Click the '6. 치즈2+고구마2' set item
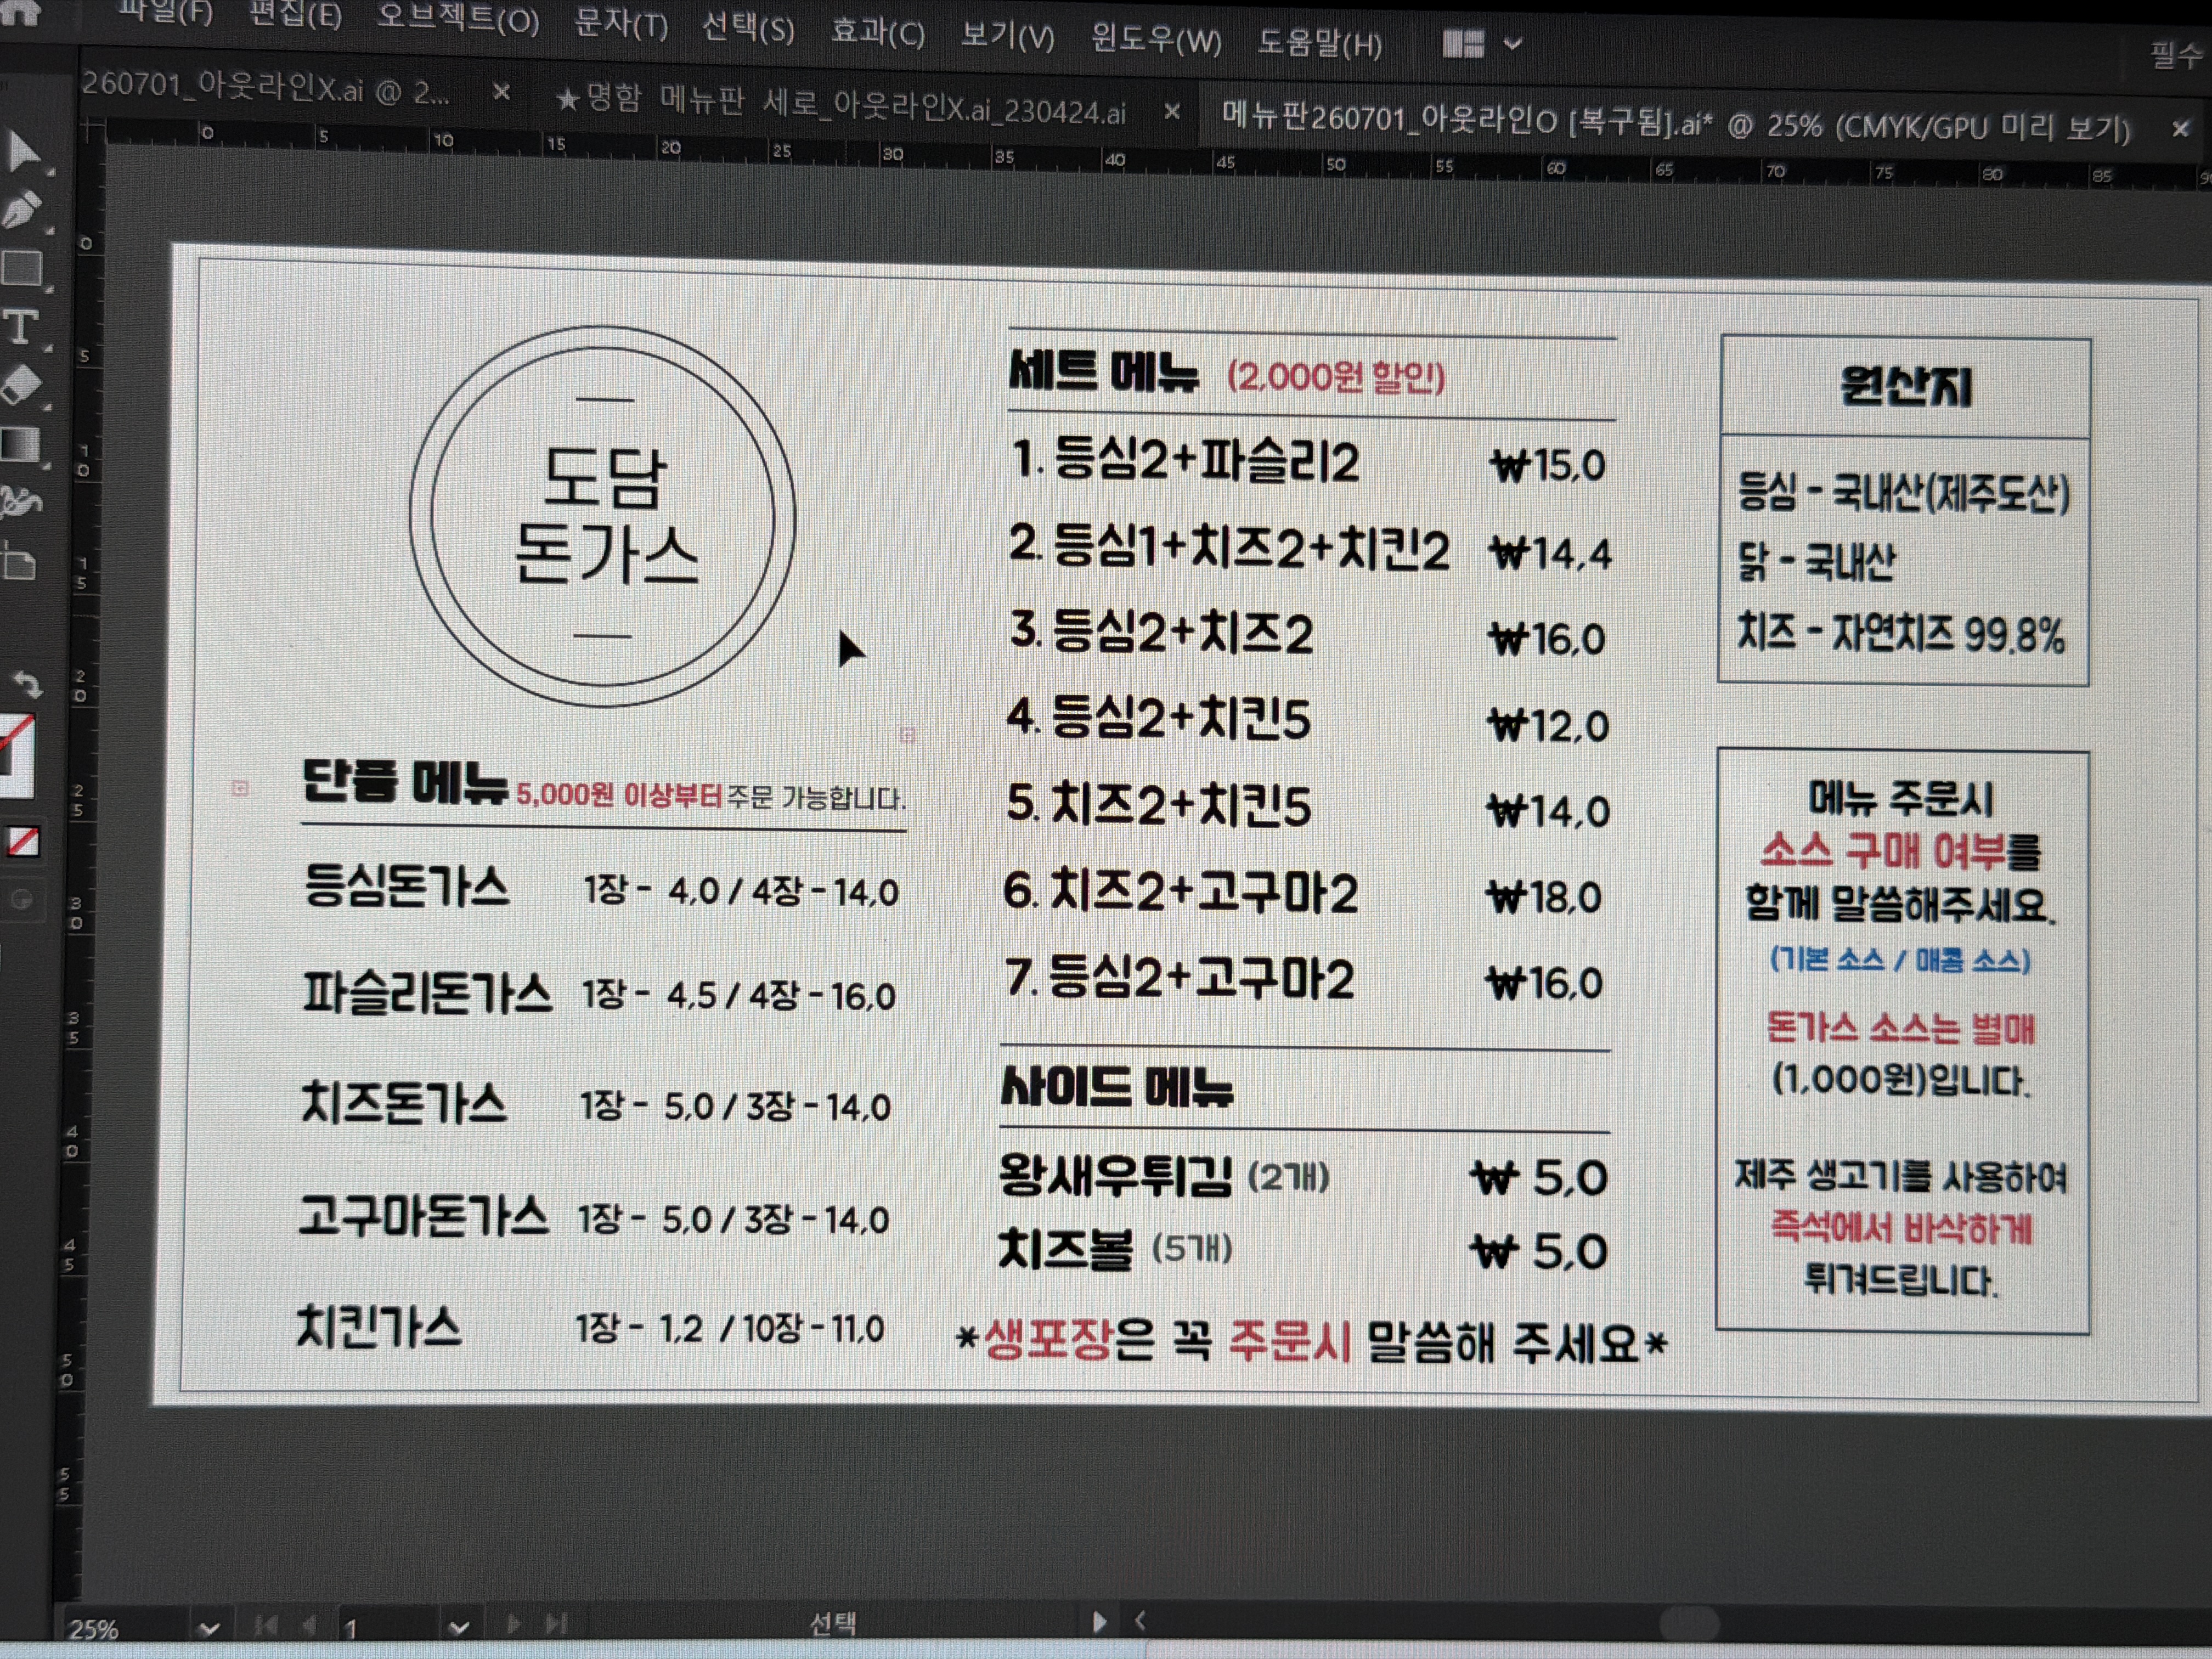 pos(1182,891)
